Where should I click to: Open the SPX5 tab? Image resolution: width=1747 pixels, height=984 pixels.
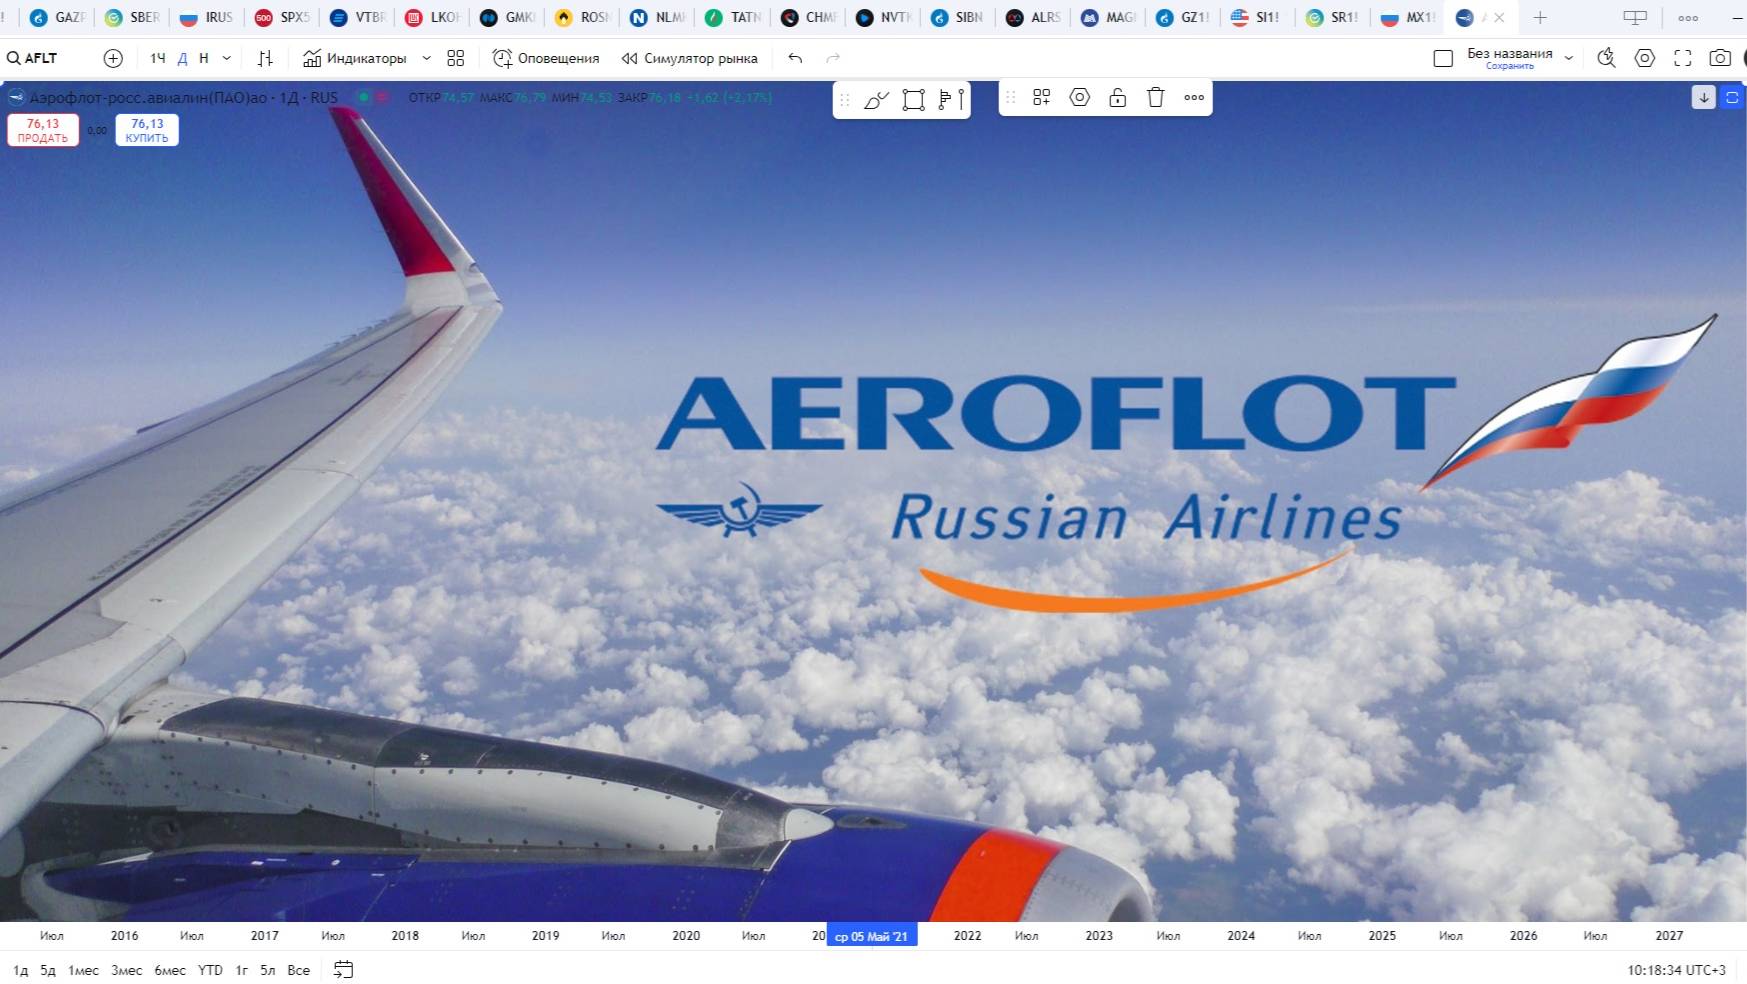[282, 17]
